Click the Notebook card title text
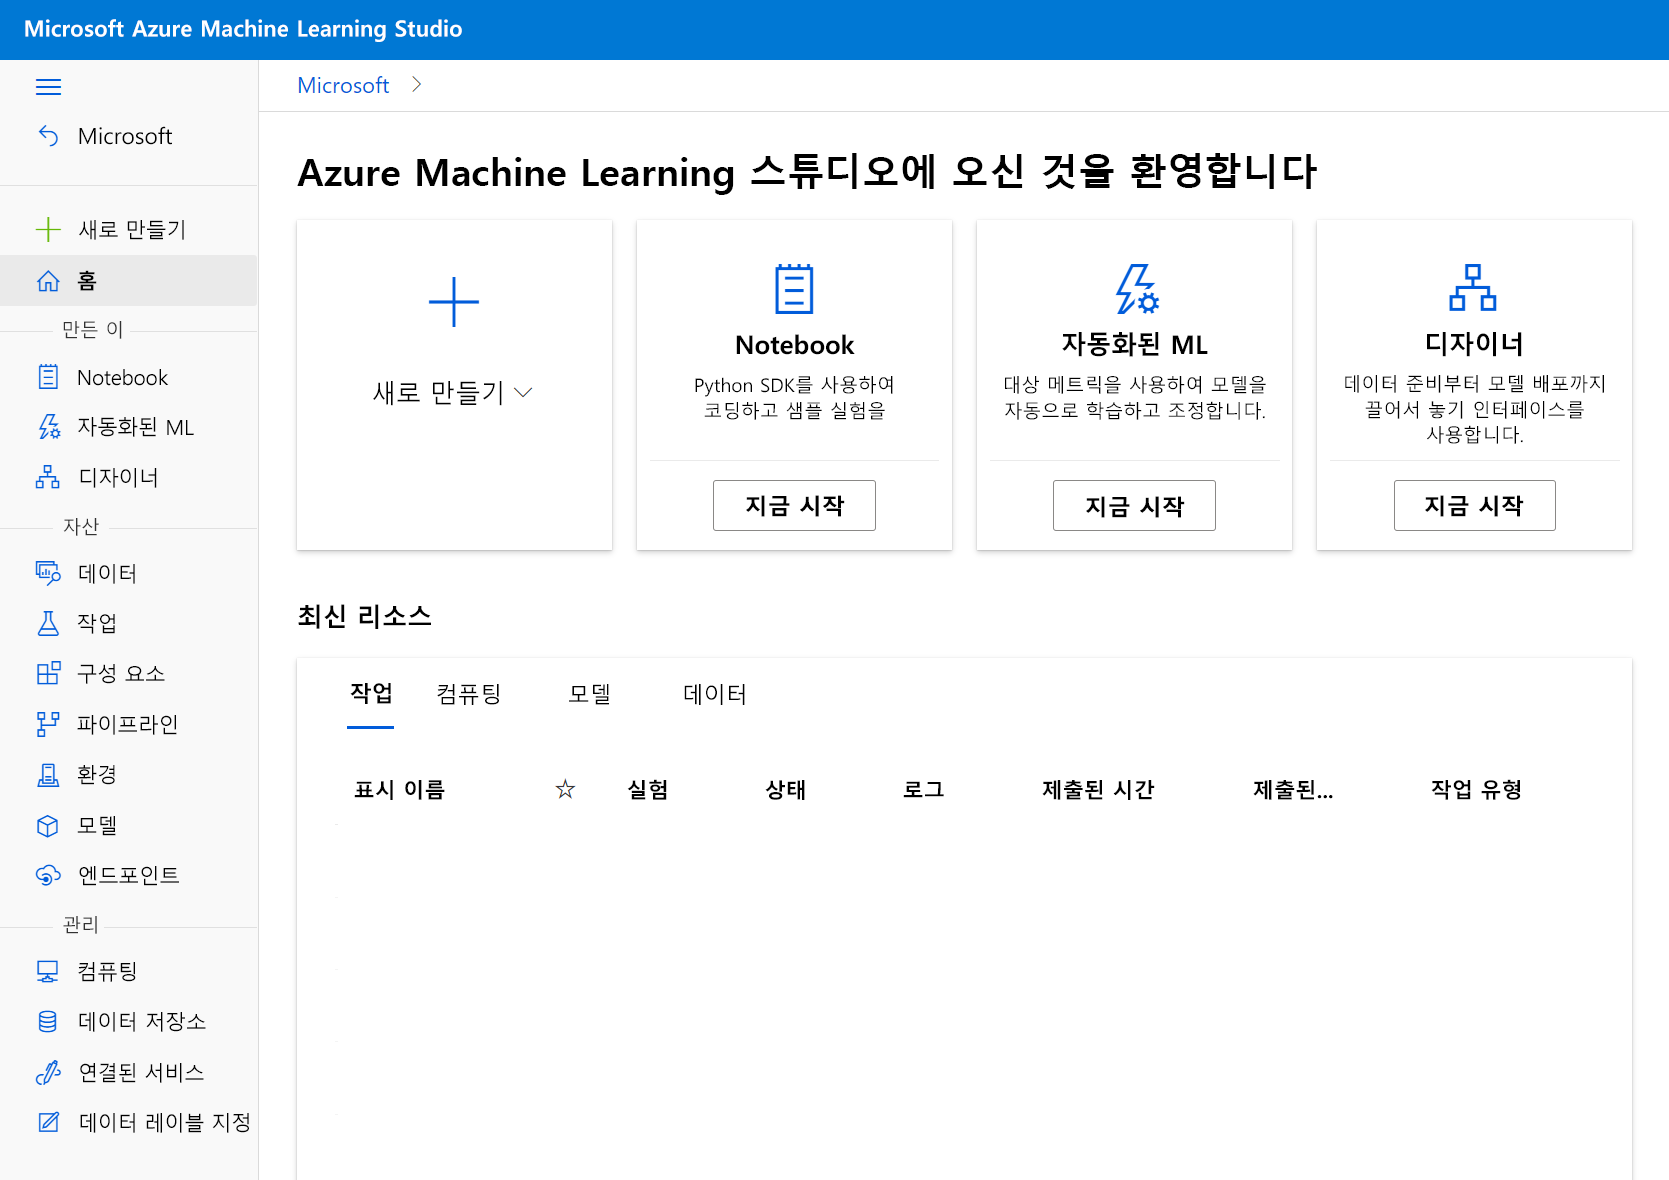Screen dimensions: 1669x1180 794,345
